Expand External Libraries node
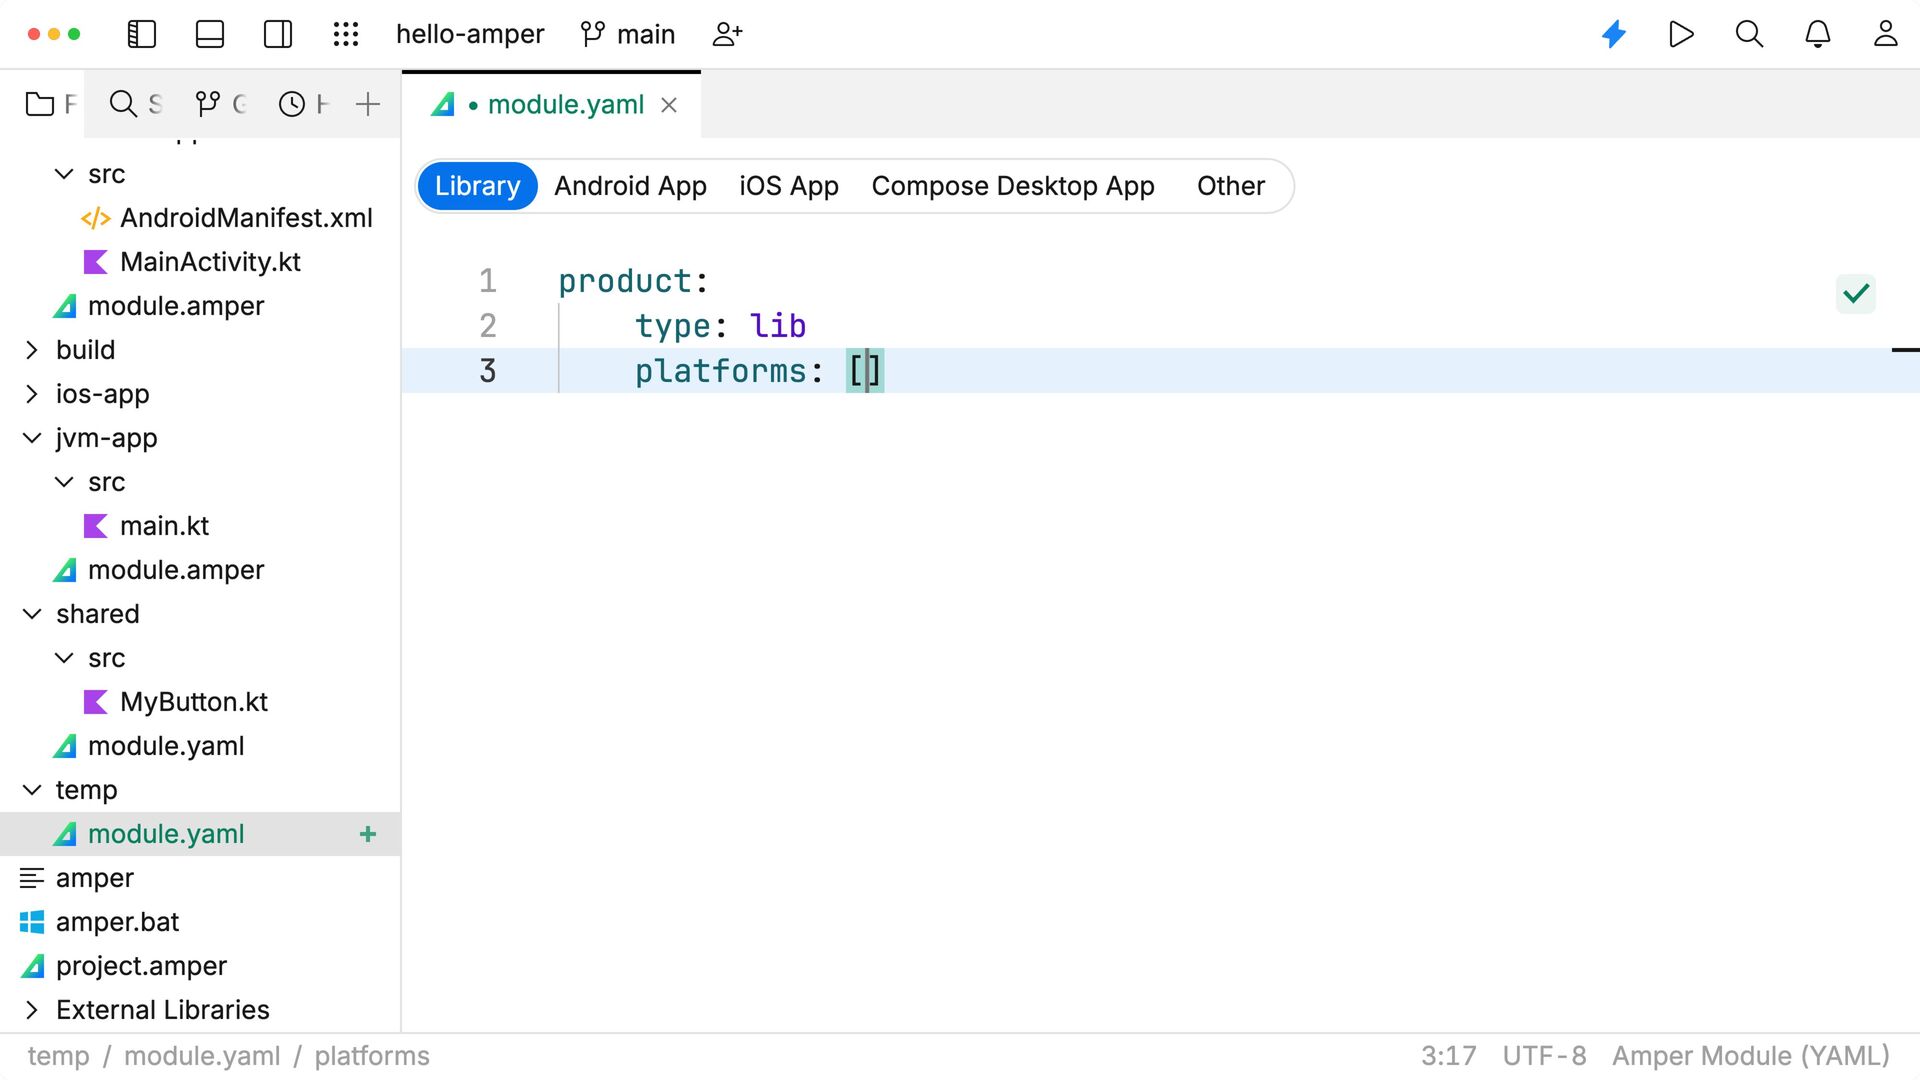The height and width of the screenshot is (1080, 1920). point(32,1010)
